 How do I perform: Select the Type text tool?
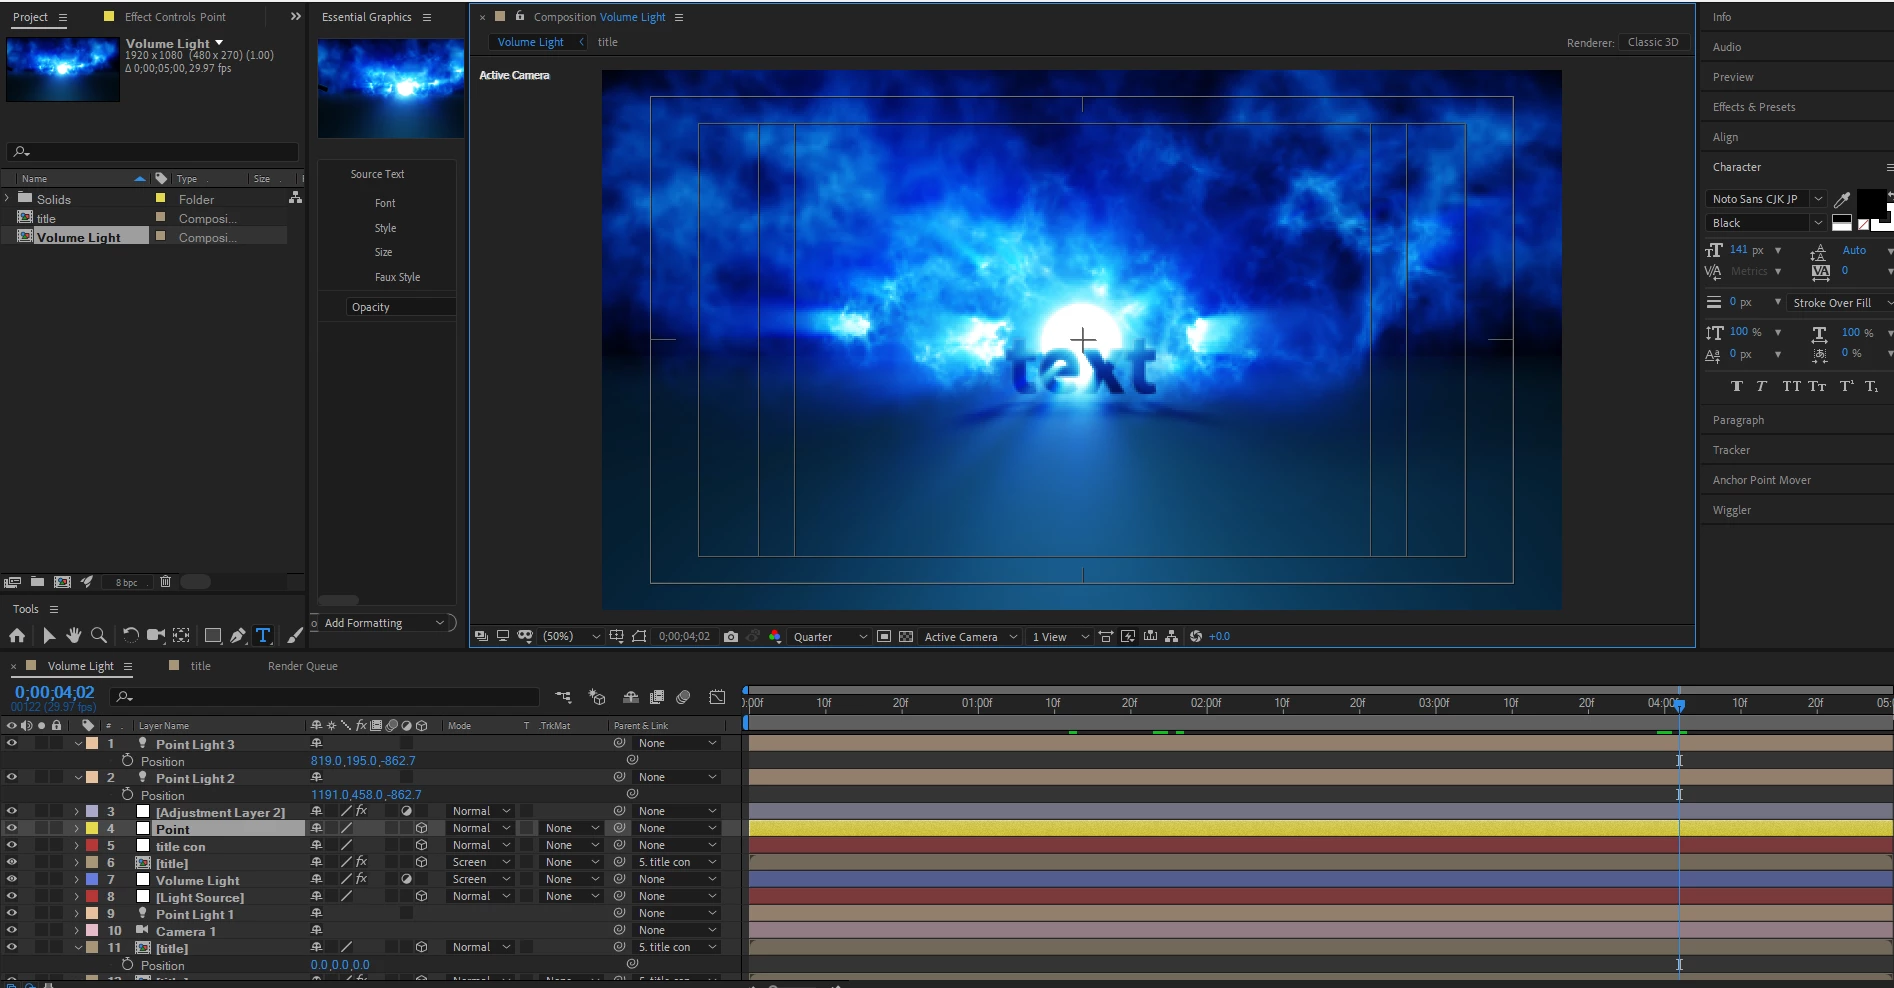point(263,635)
